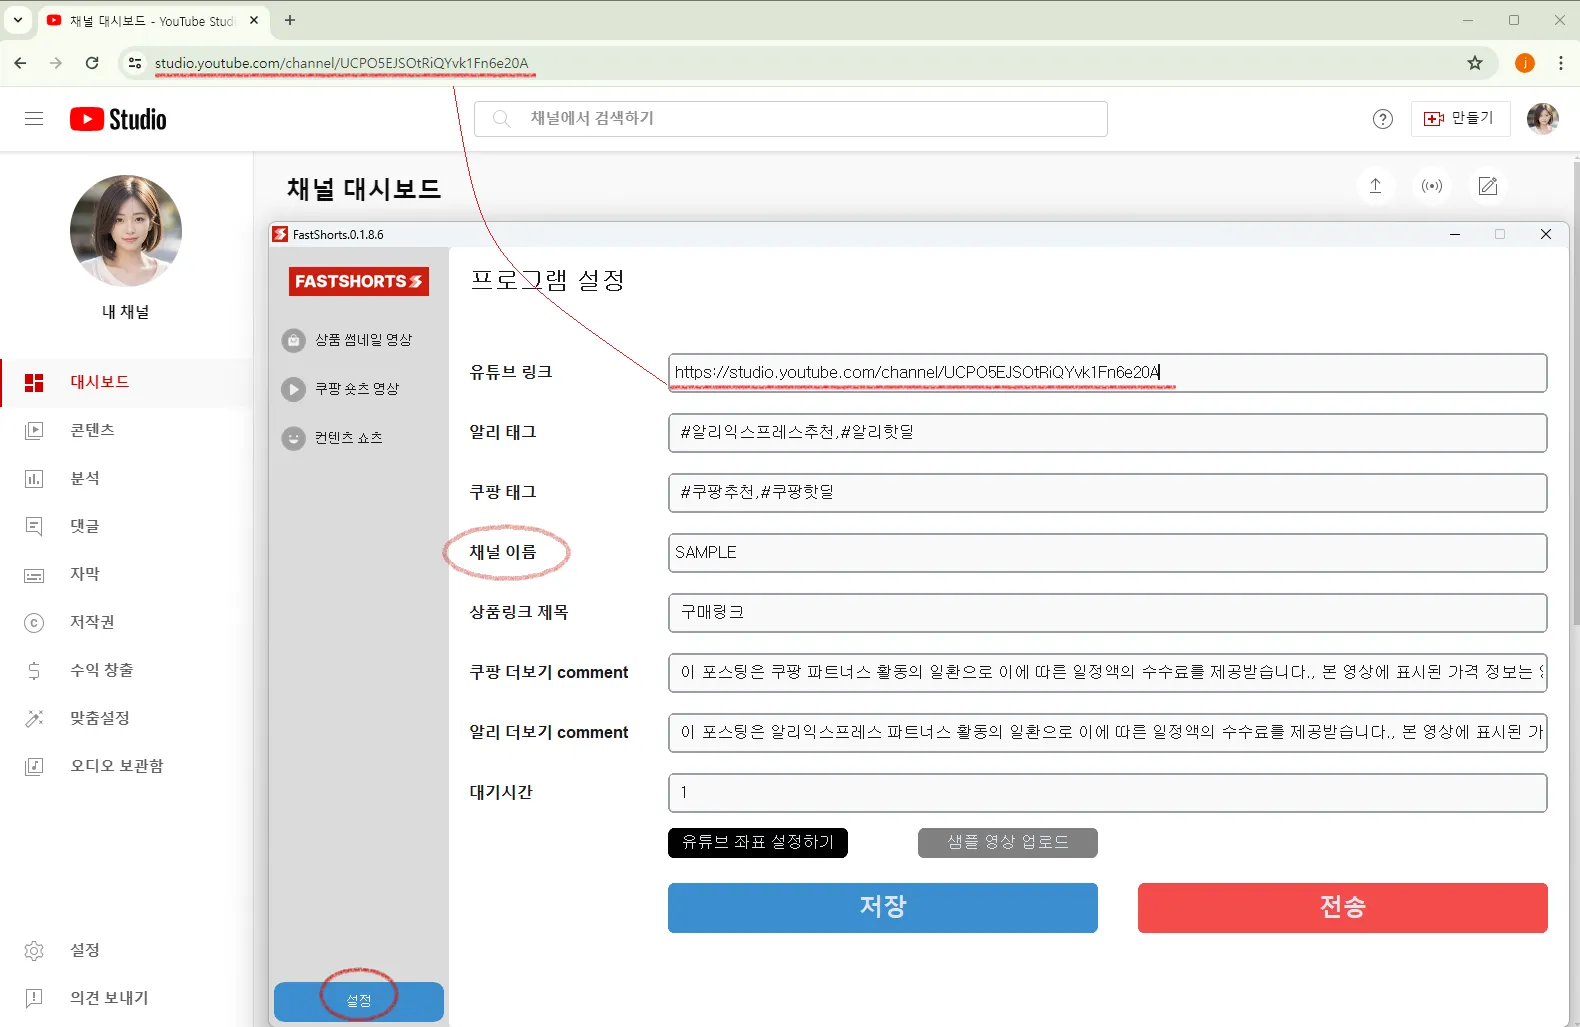The height and width of the screenshot is (1027, 1580).
Task: Open 분석 in the sidebar
Action: click(127, 478)
